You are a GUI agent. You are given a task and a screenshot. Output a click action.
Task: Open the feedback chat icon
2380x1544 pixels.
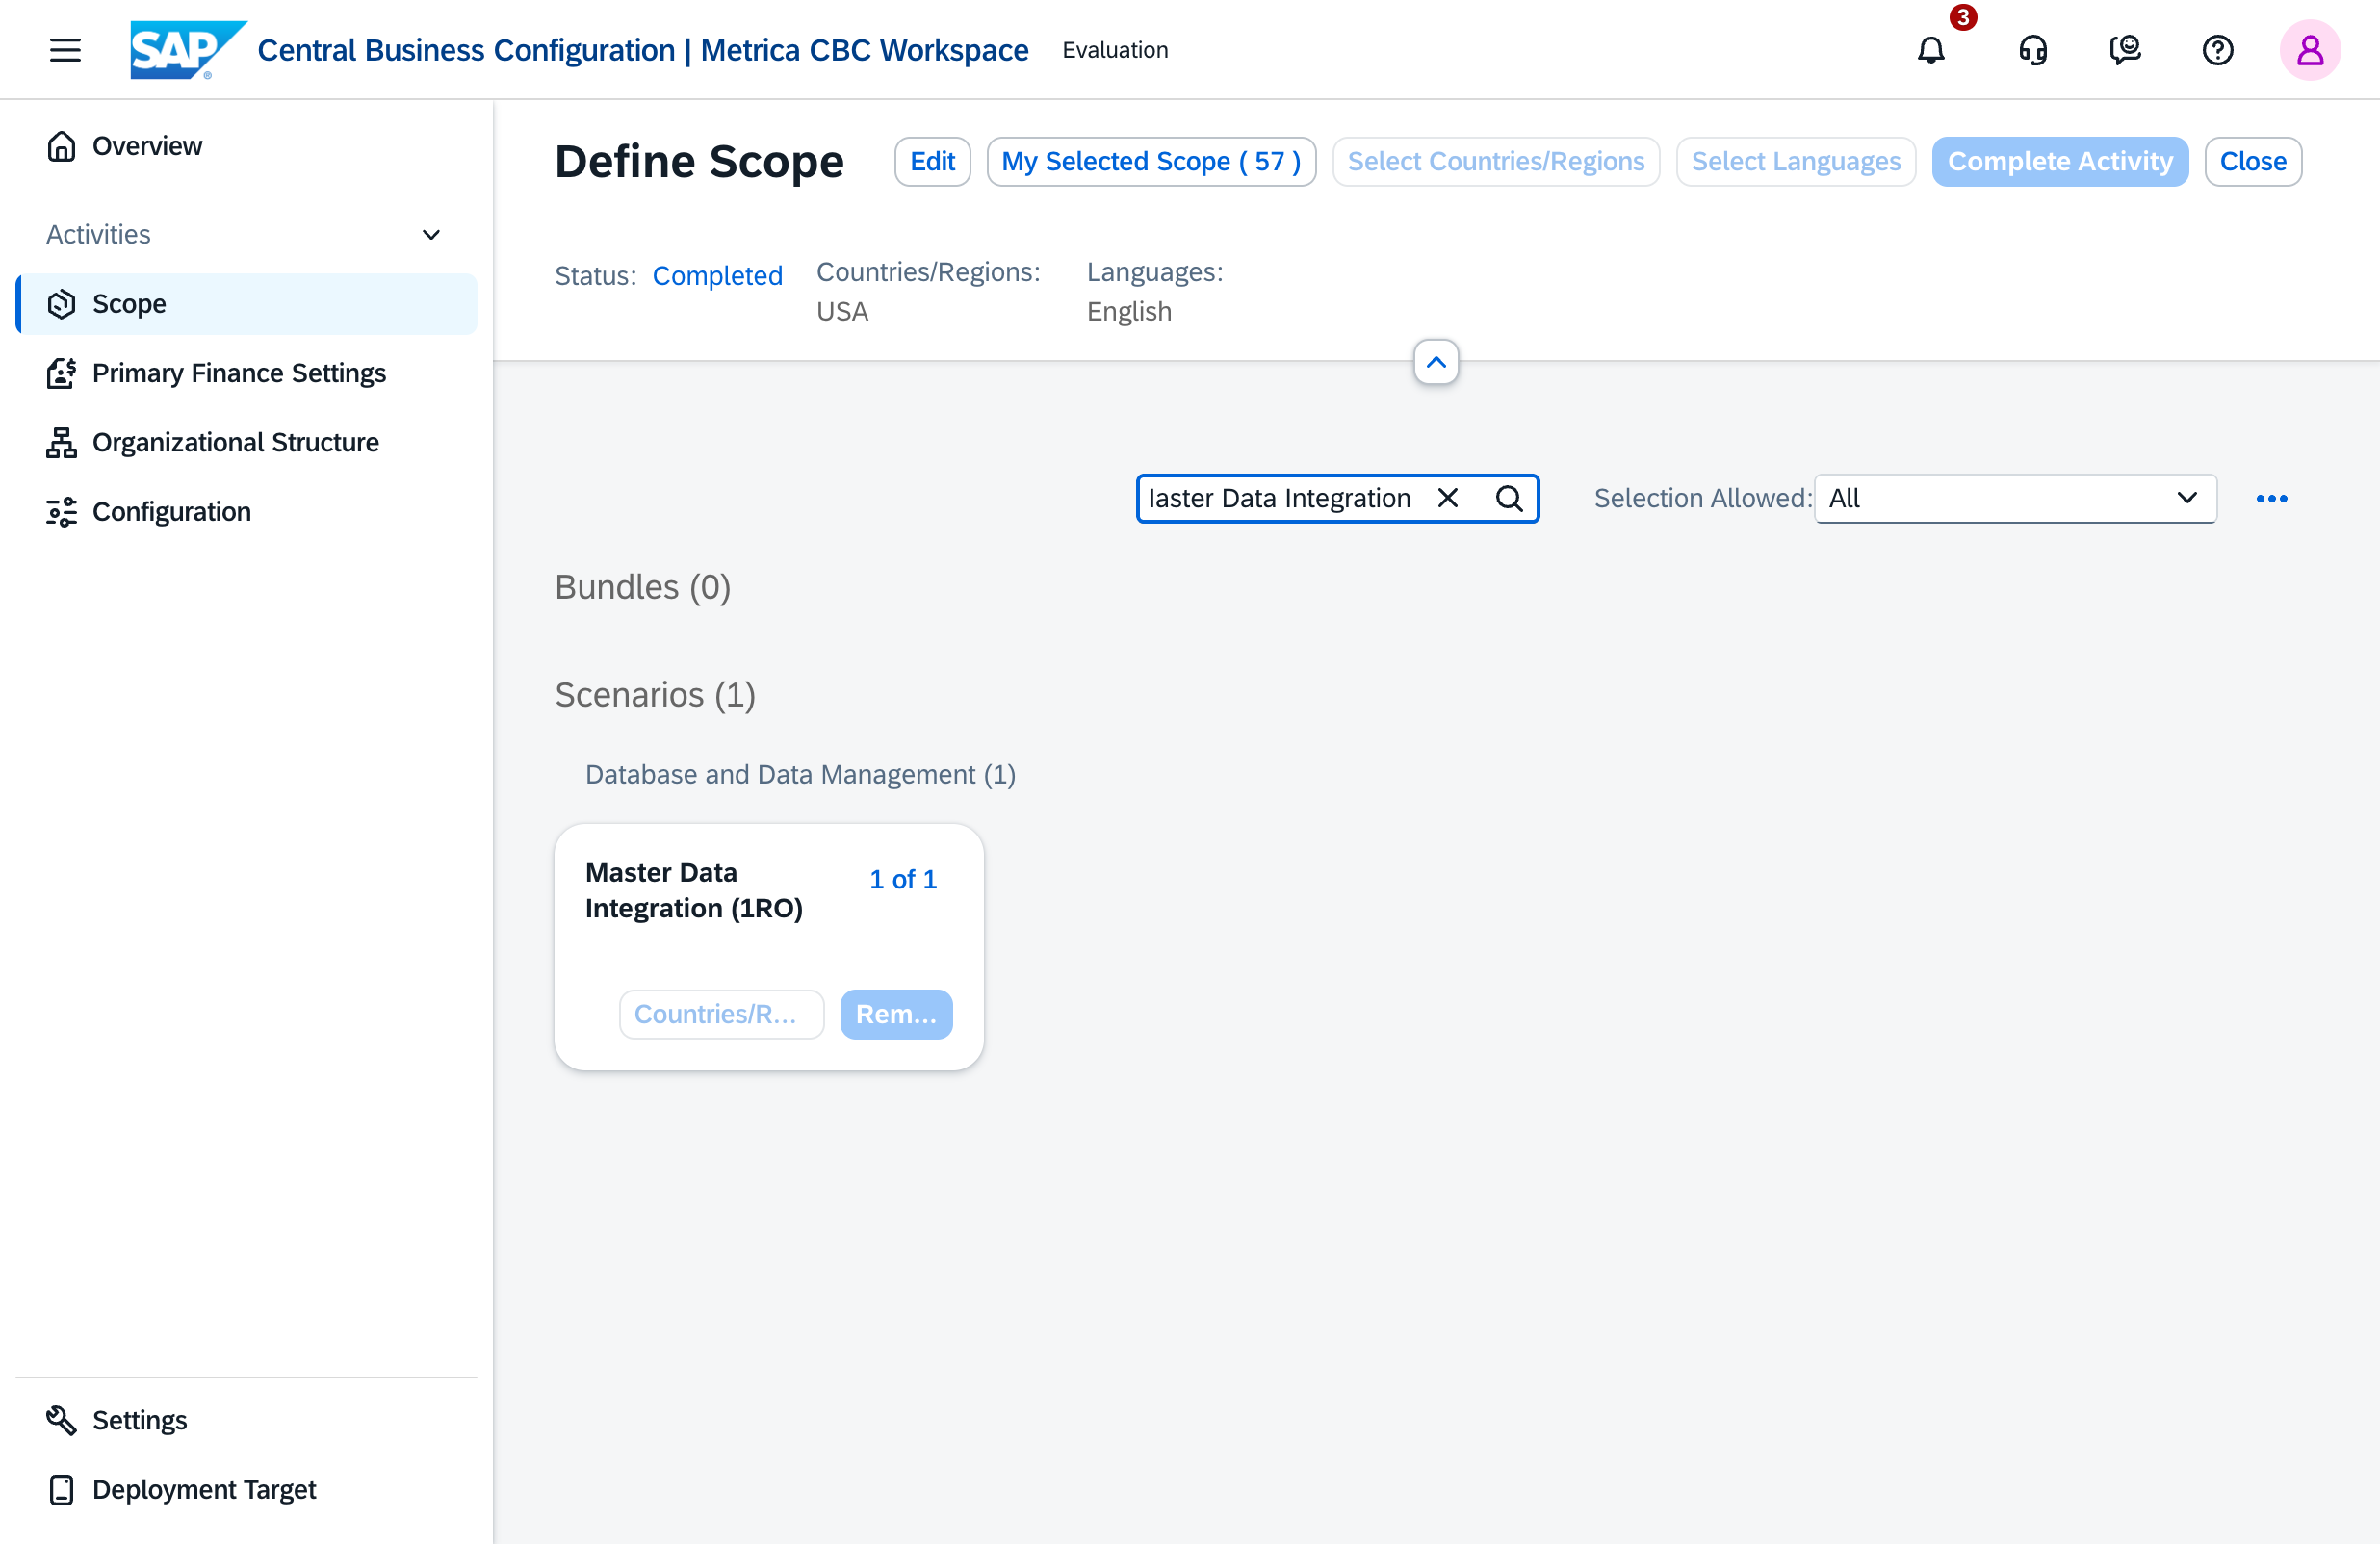click(x=2124, y=50)
